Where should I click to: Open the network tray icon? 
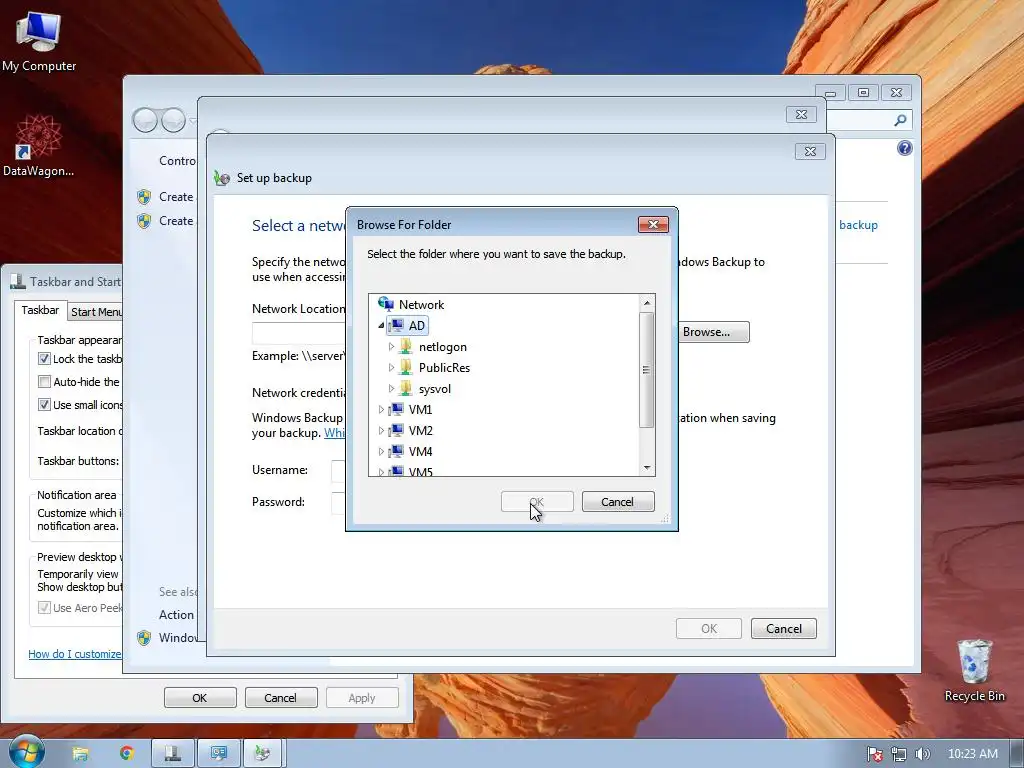899,754
